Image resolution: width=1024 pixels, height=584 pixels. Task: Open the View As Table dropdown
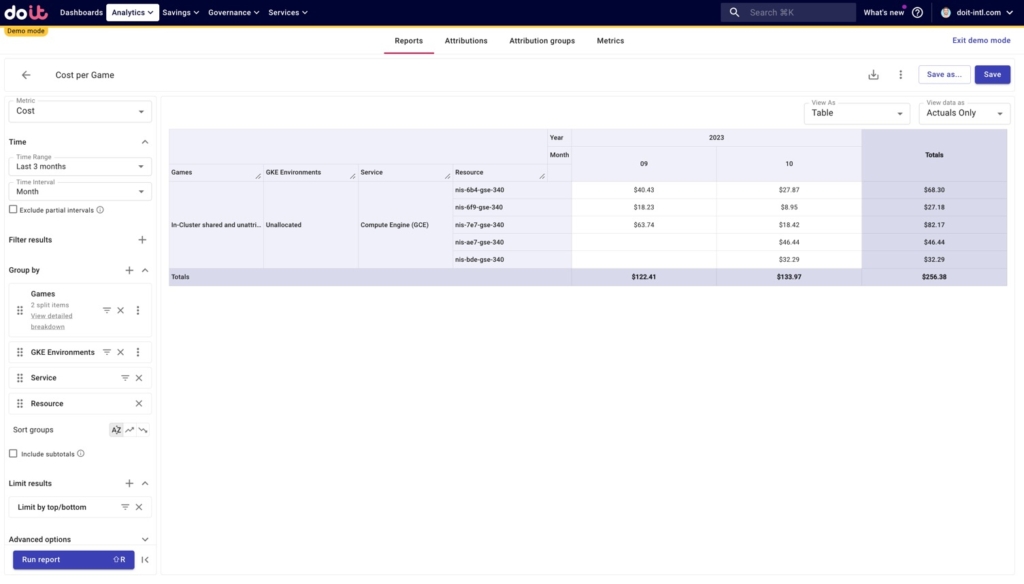pos(857,113)
